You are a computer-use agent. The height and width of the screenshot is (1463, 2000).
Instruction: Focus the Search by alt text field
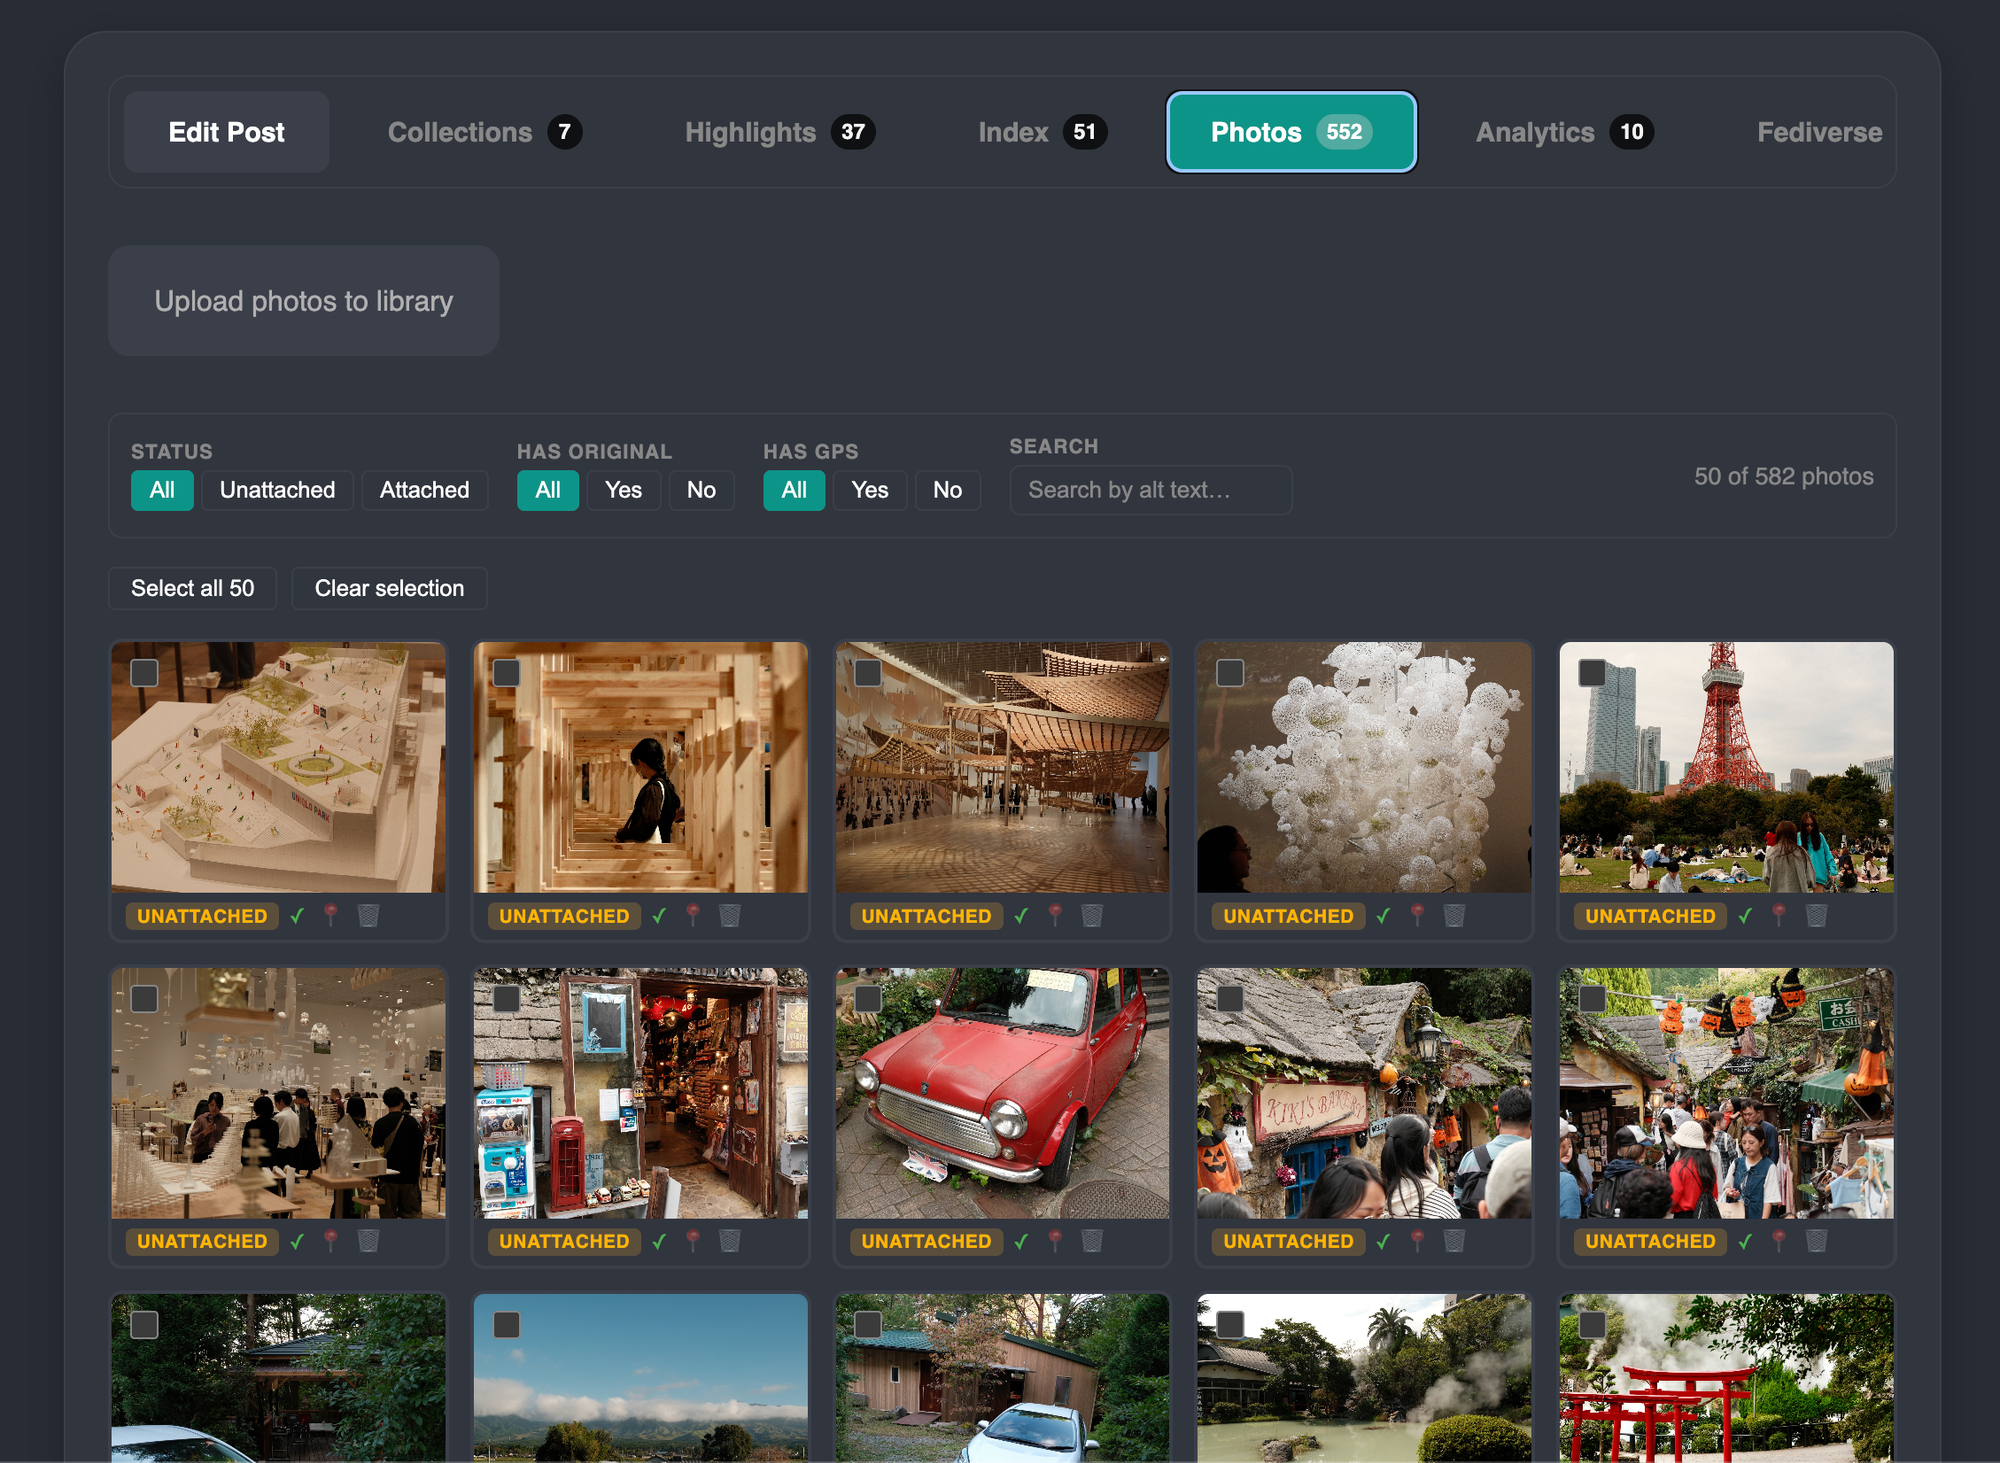1150,490
